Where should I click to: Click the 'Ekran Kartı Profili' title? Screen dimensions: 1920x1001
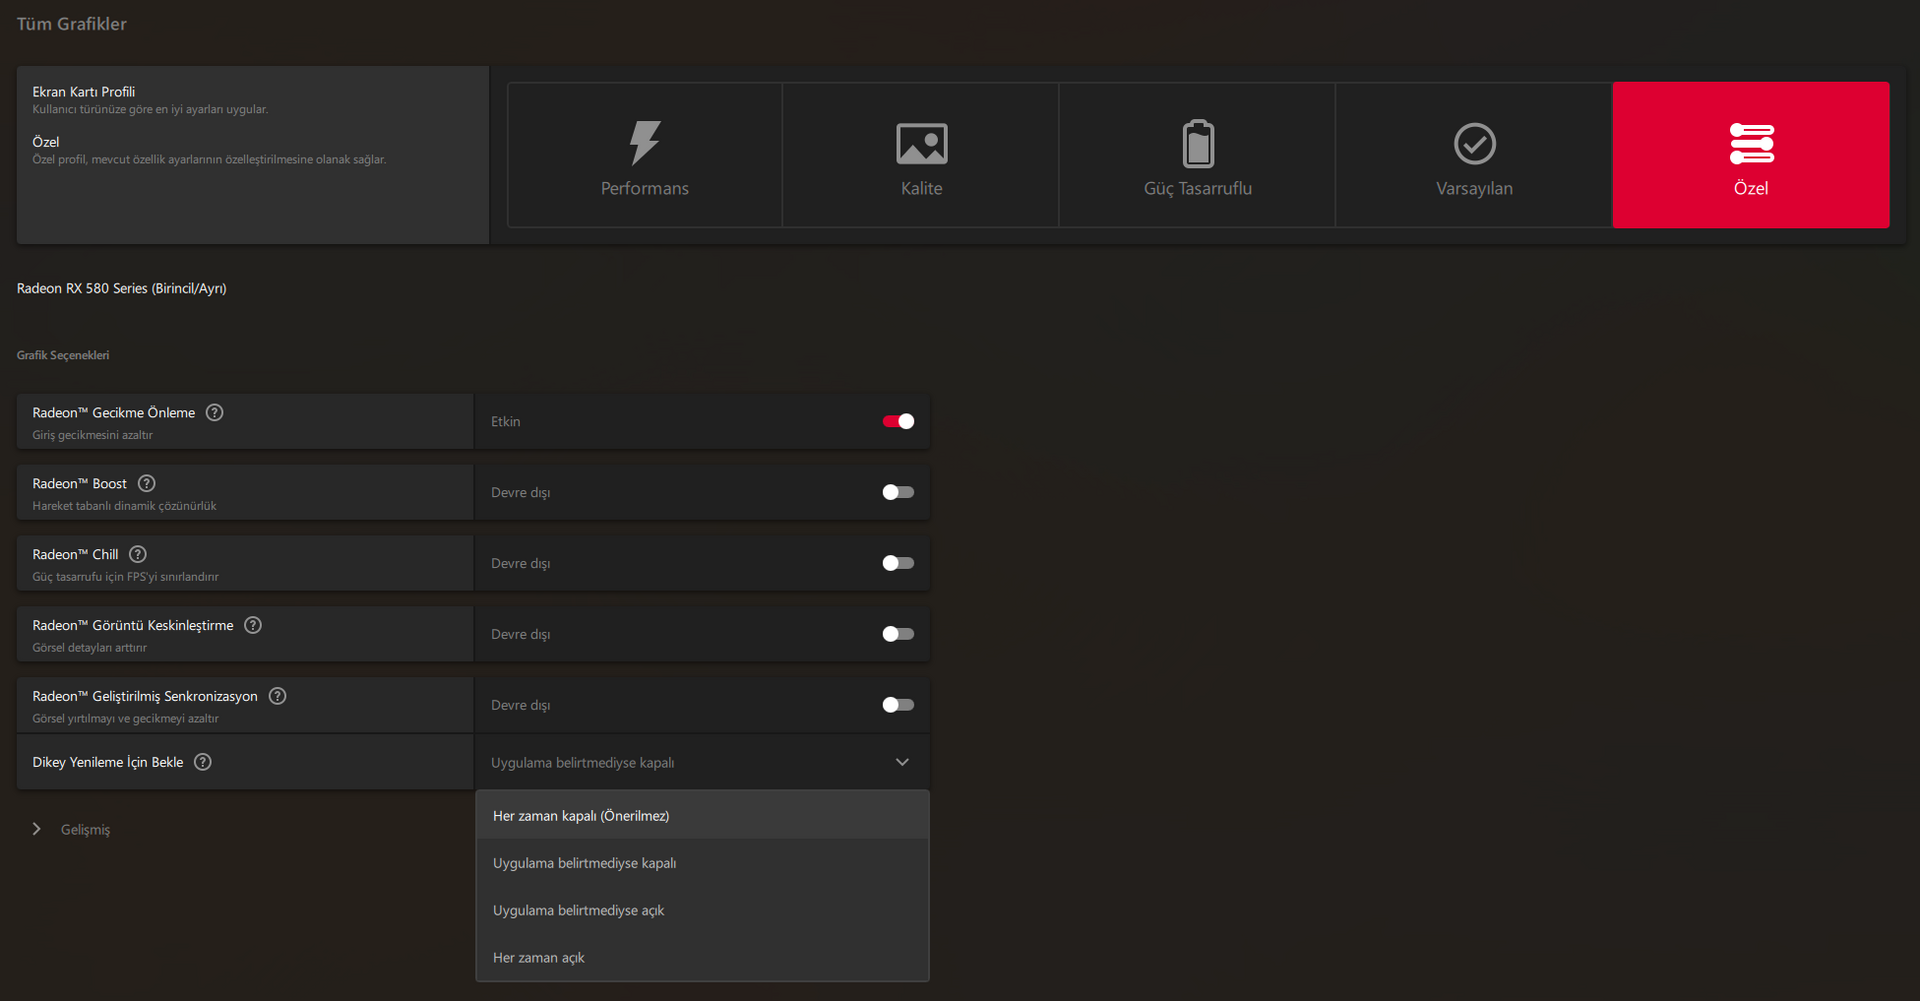[x=84, y=92]
